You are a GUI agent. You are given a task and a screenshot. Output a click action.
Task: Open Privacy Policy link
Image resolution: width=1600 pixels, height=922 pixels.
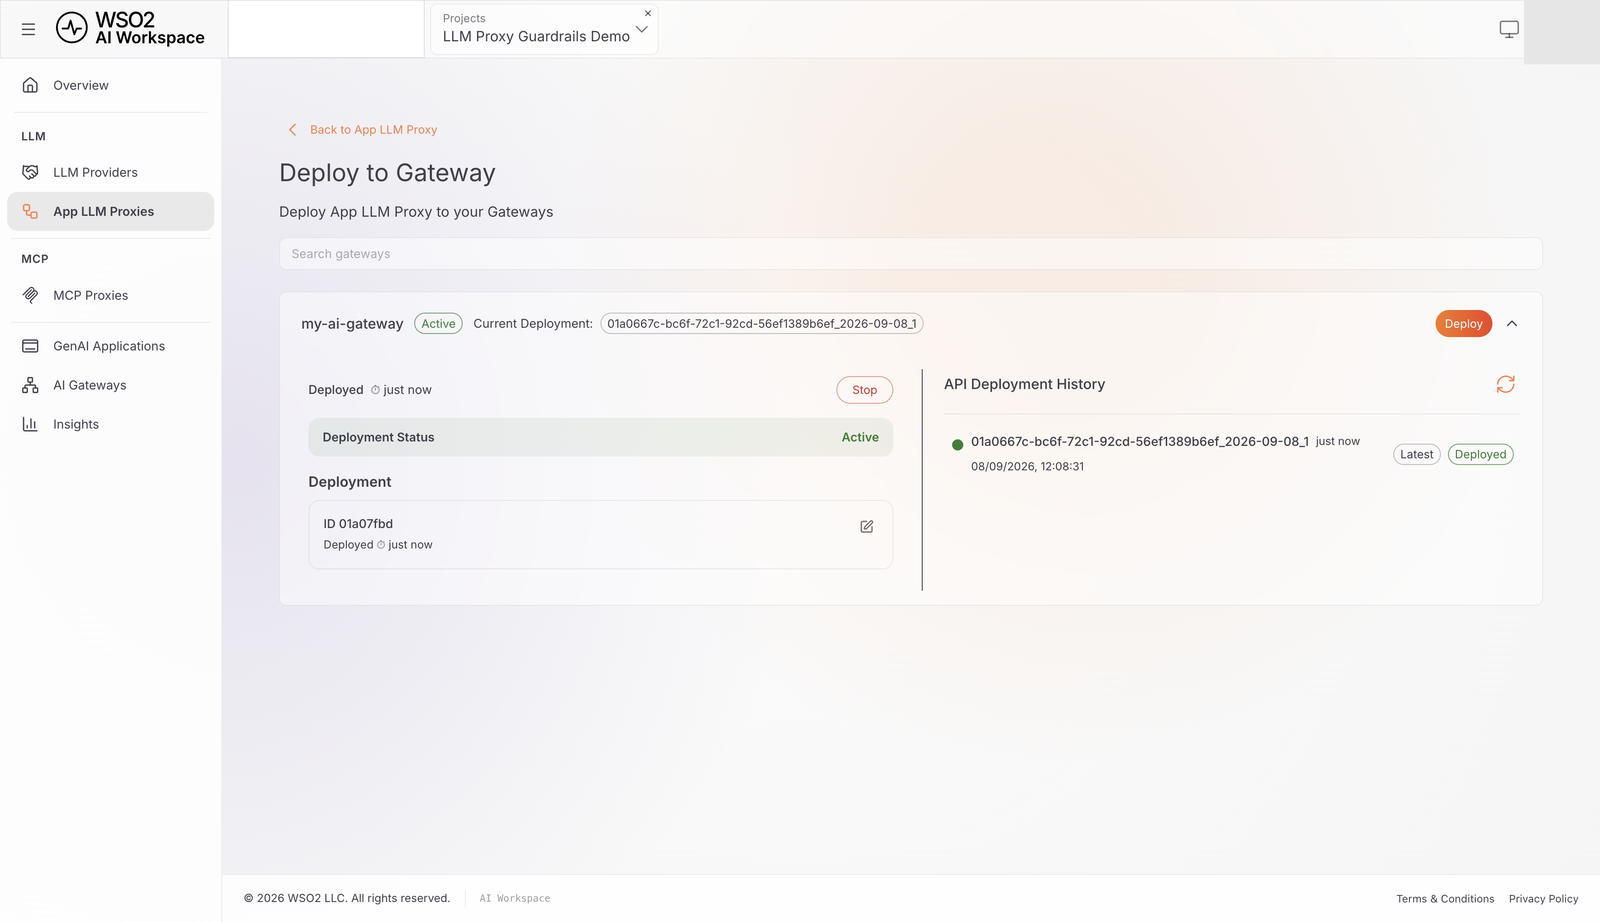click(x=1543, y=899)
